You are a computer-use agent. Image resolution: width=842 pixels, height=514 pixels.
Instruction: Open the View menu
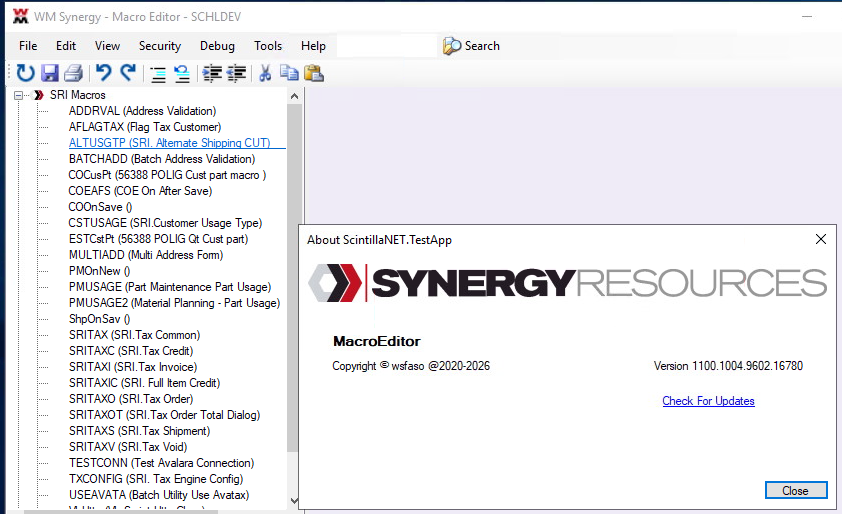(x=107, y=46)
